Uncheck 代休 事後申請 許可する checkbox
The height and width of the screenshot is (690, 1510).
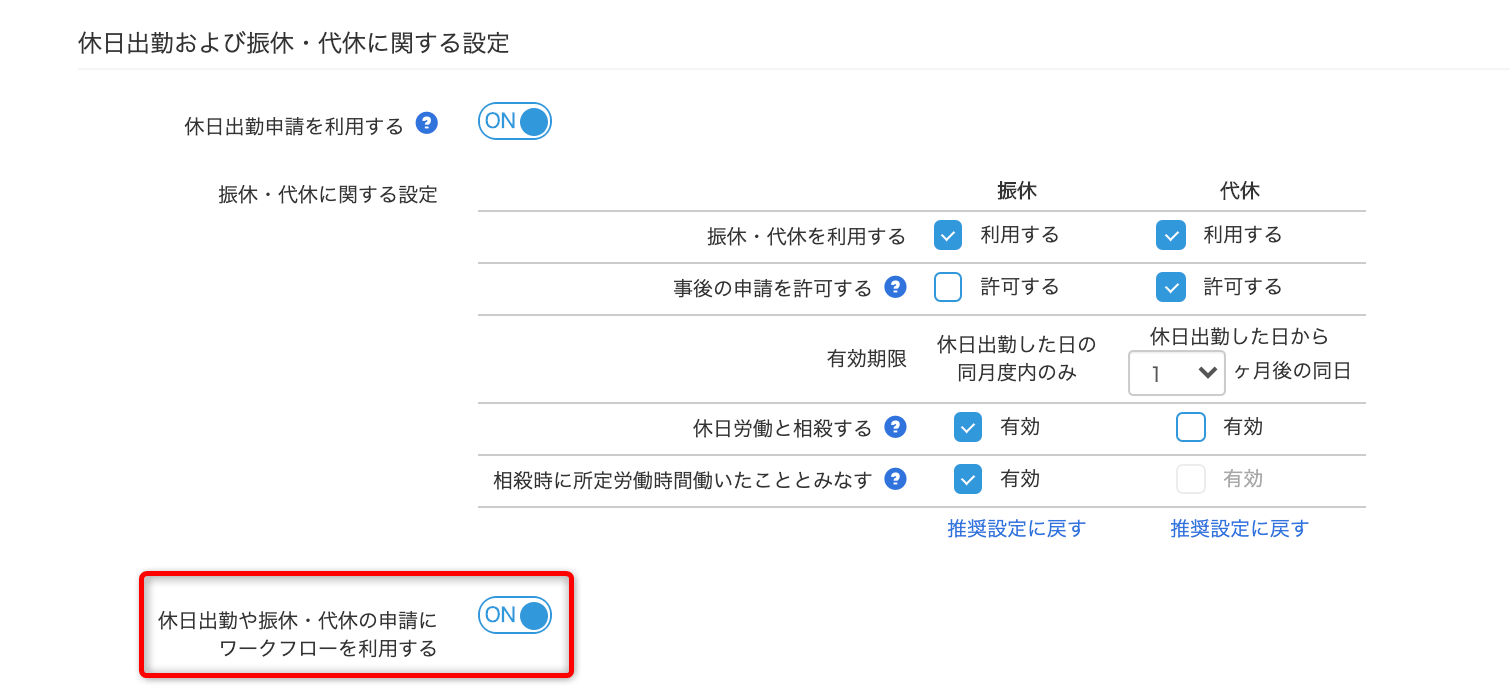click(x=1171, y=287)
